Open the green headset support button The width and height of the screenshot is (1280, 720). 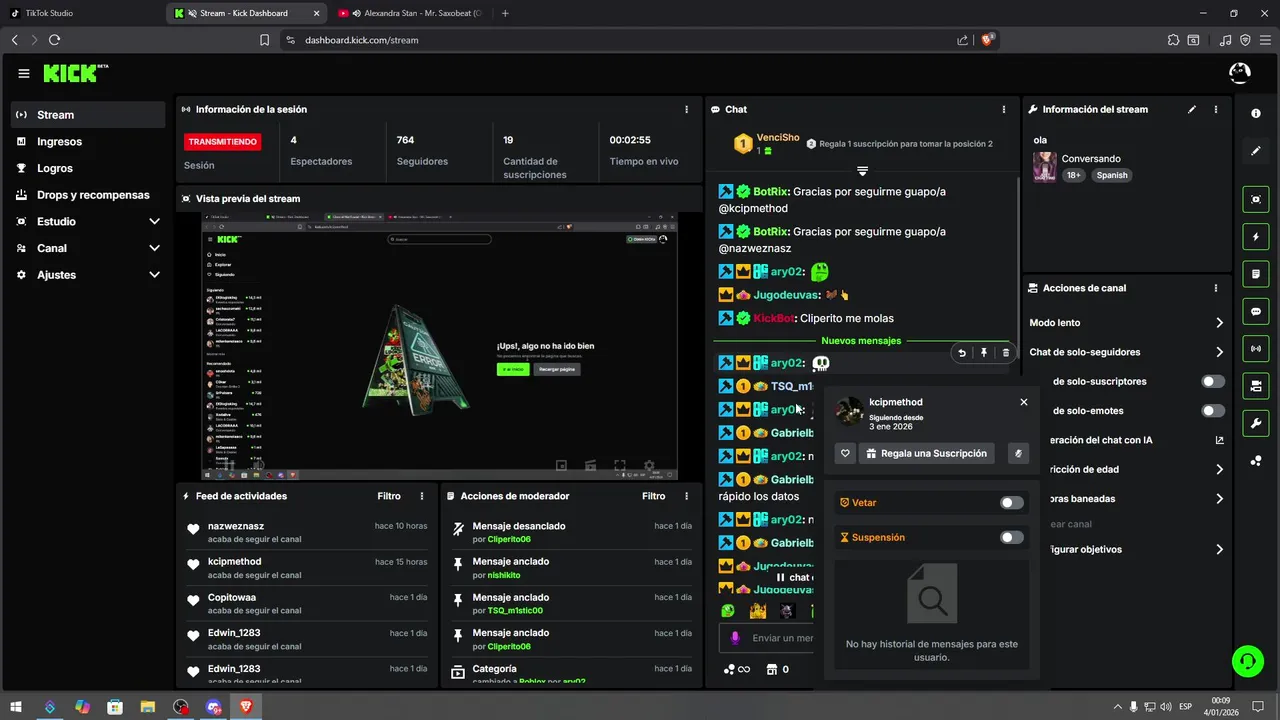(x=1247, y=660)
